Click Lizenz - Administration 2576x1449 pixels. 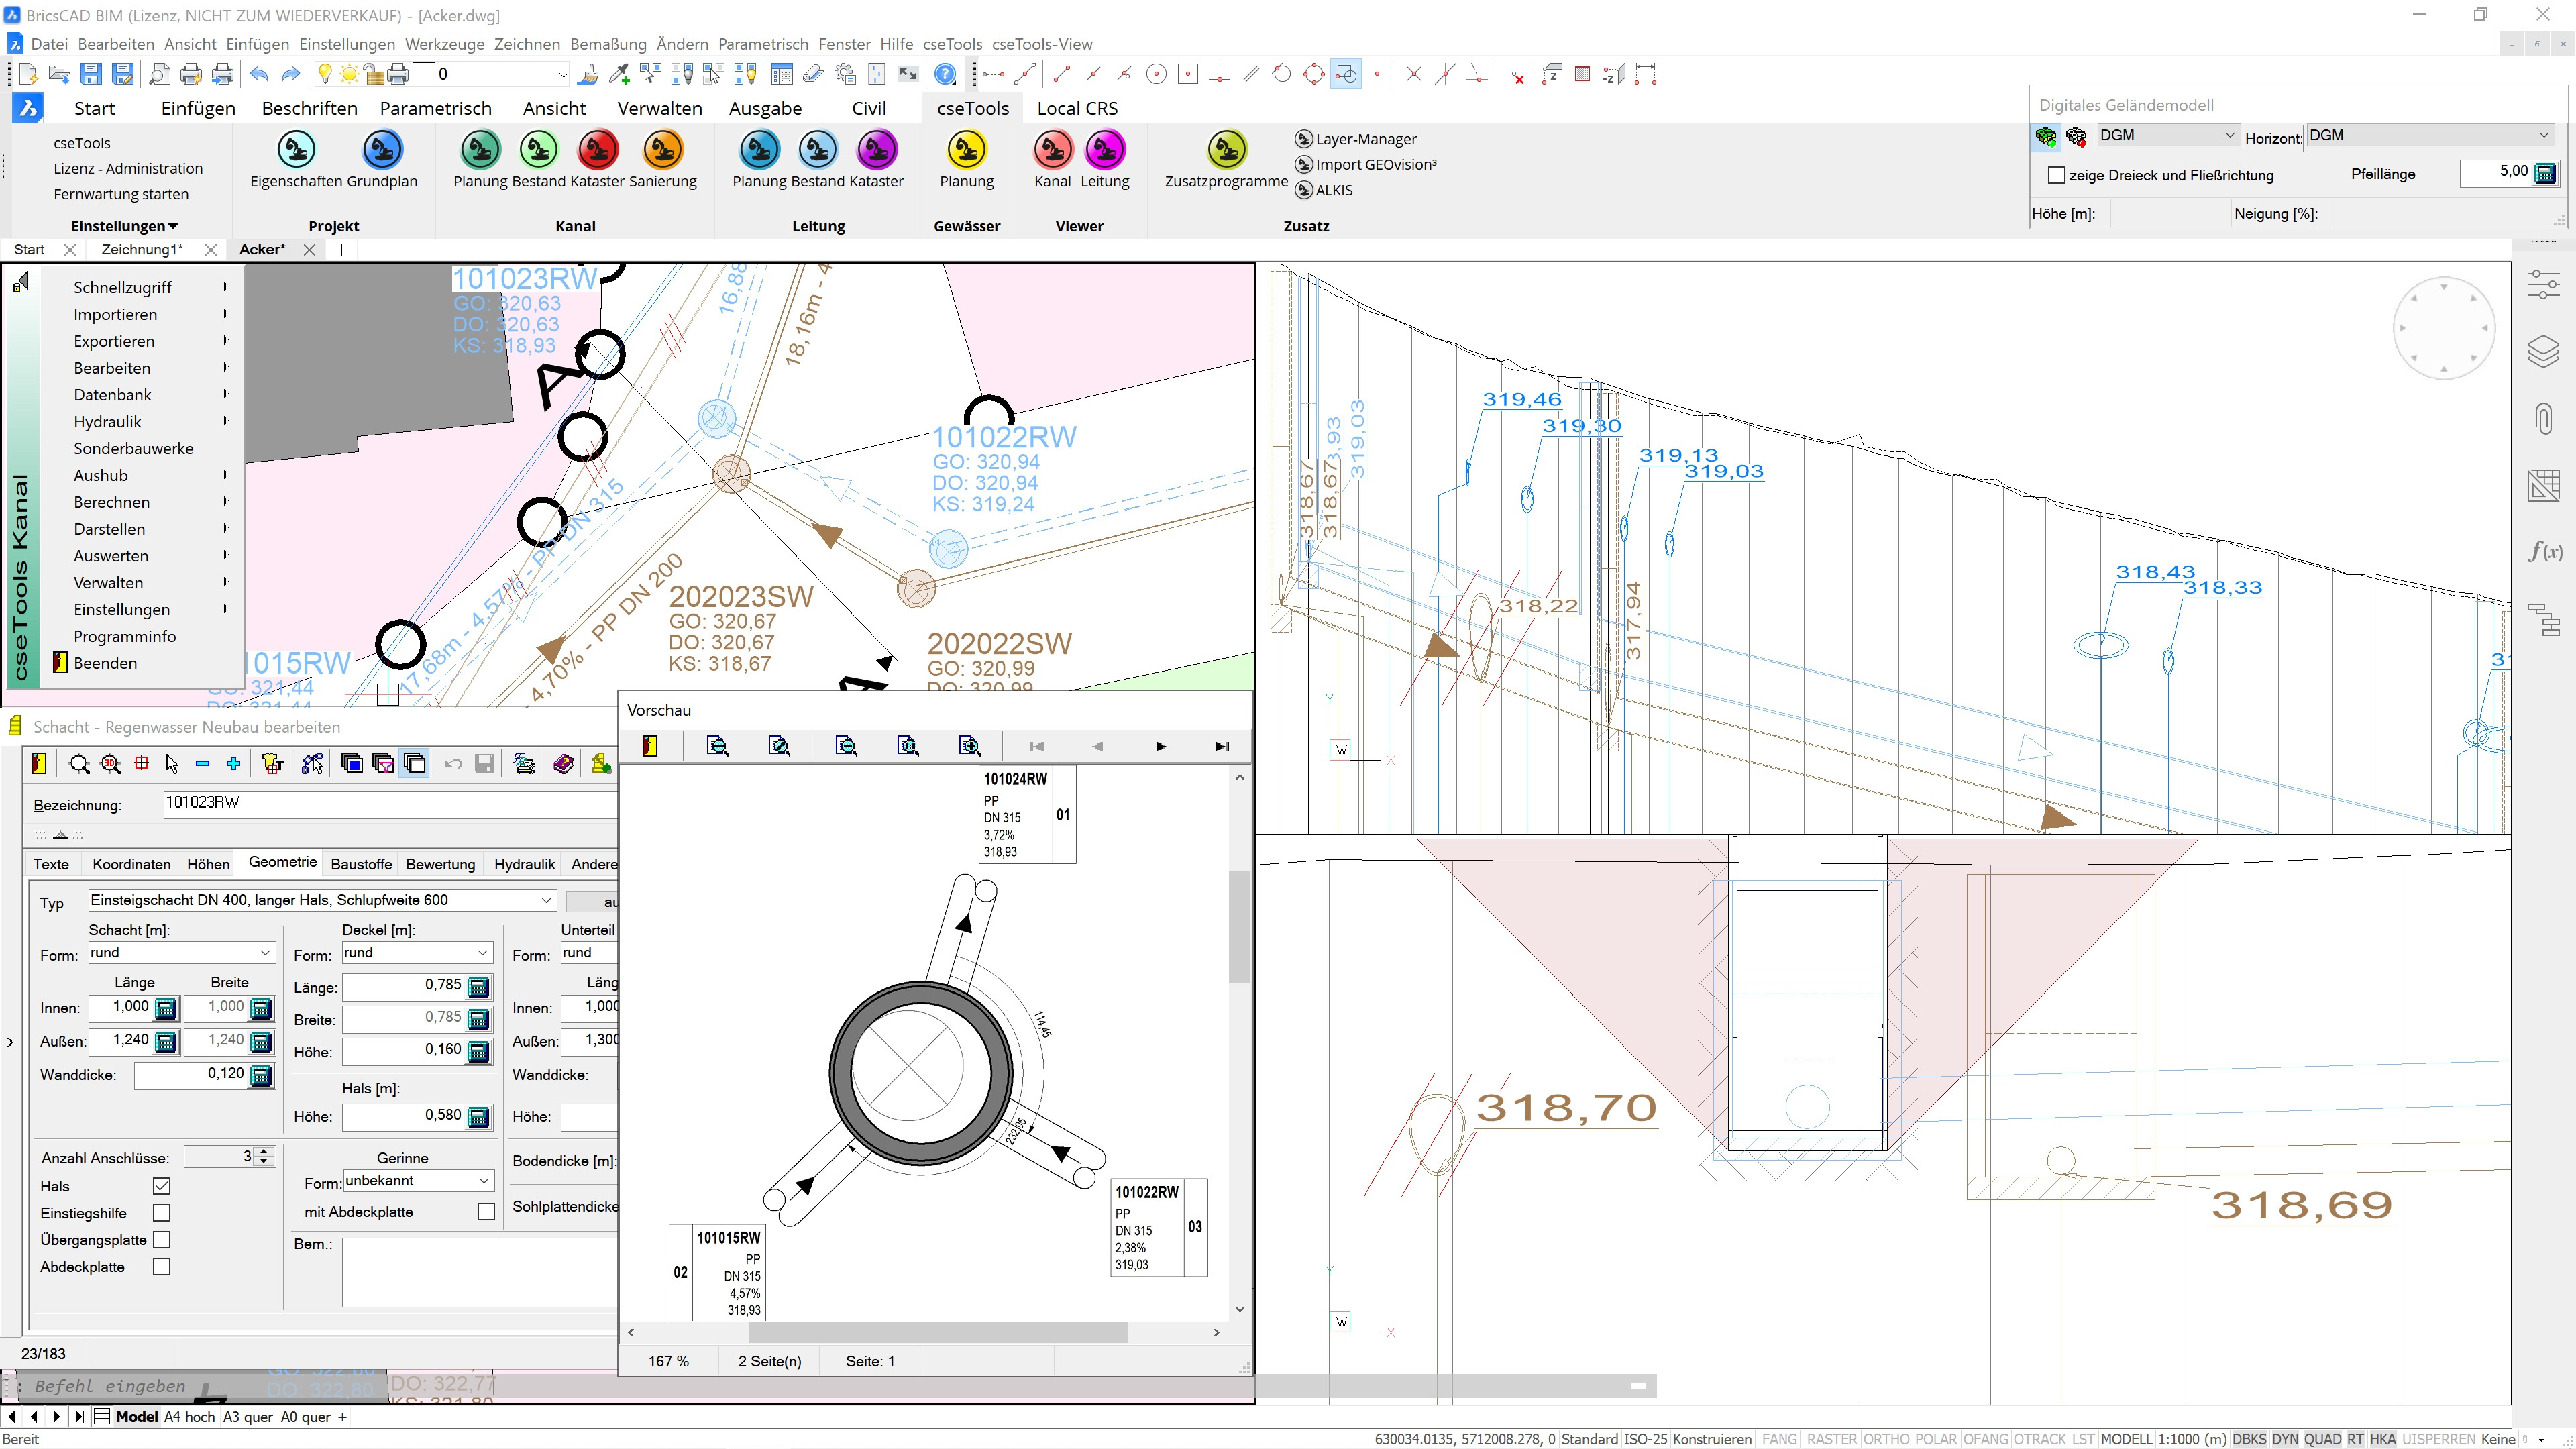click(x=128, y=169)
